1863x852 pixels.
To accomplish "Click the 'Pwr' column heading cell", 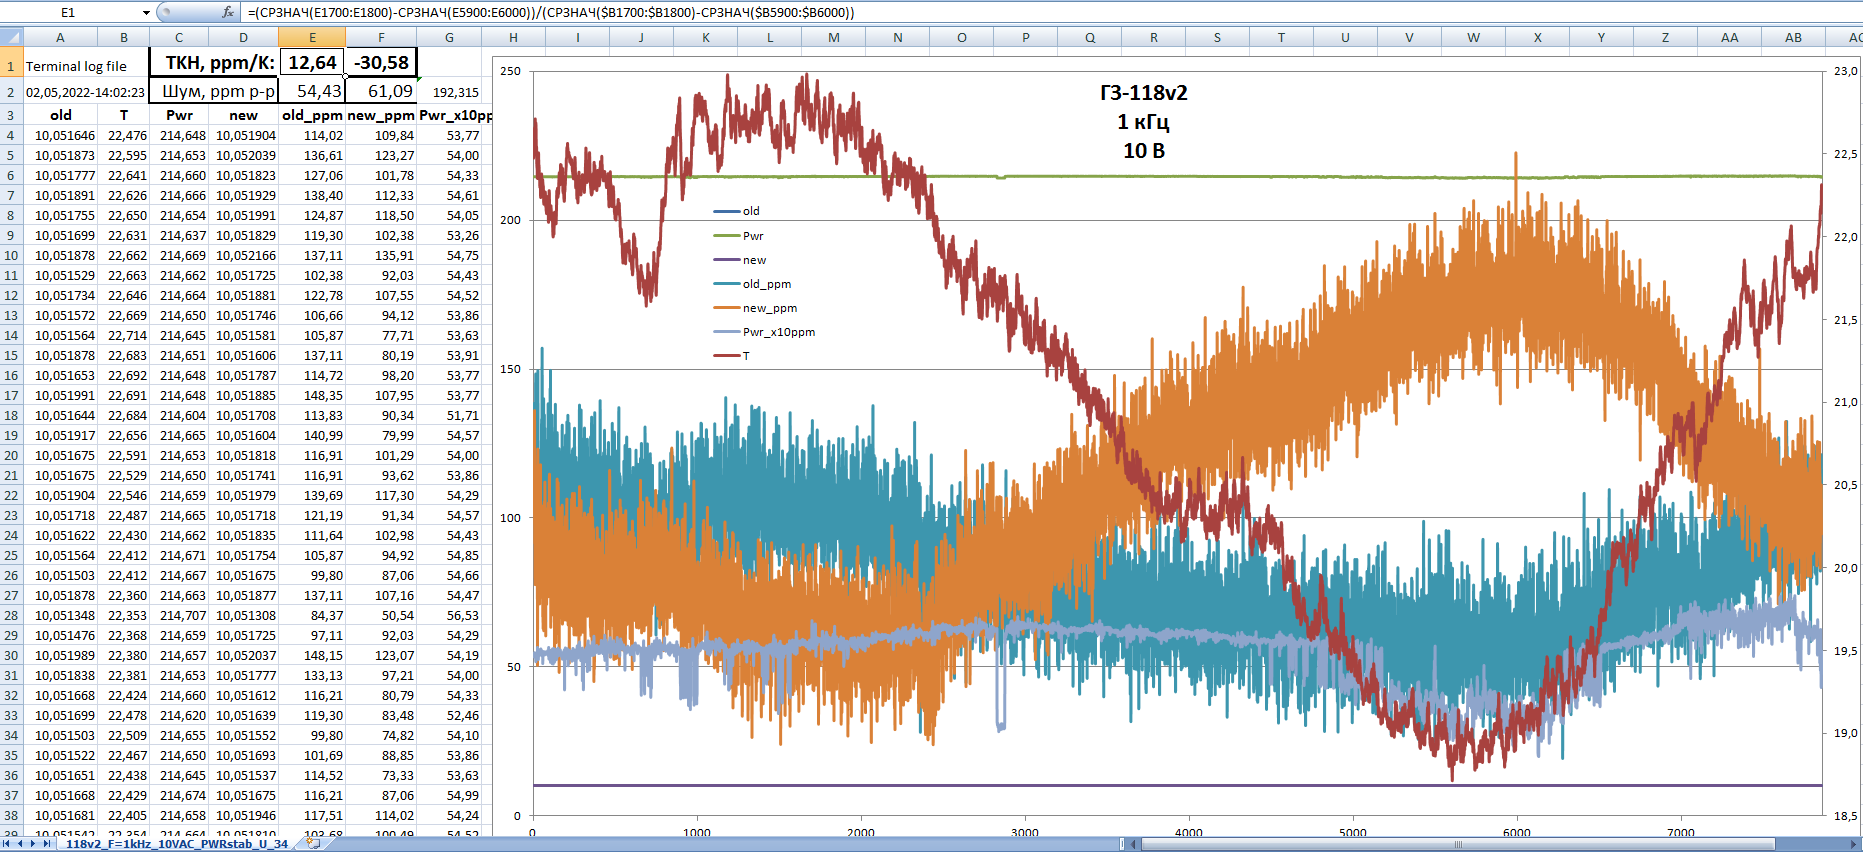I will [179, 115].
